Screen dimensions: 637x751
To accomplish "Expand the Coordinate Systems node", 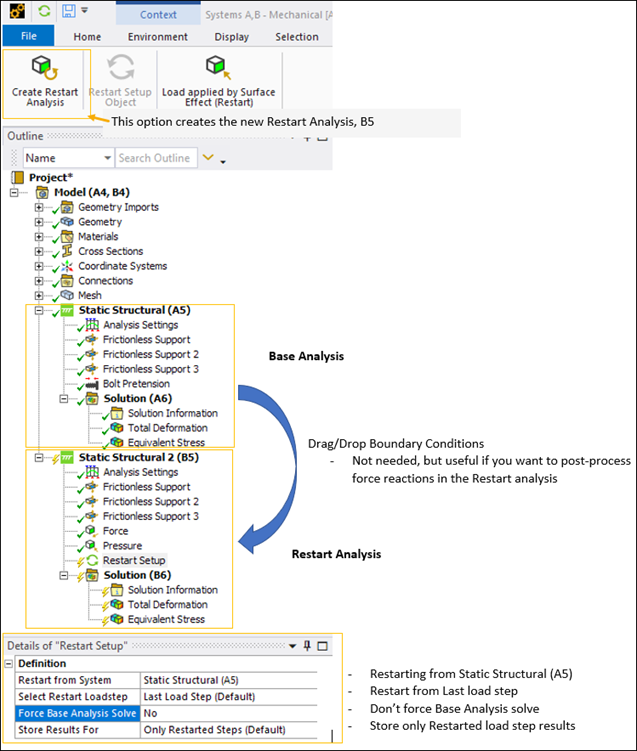I will [39, 266].
